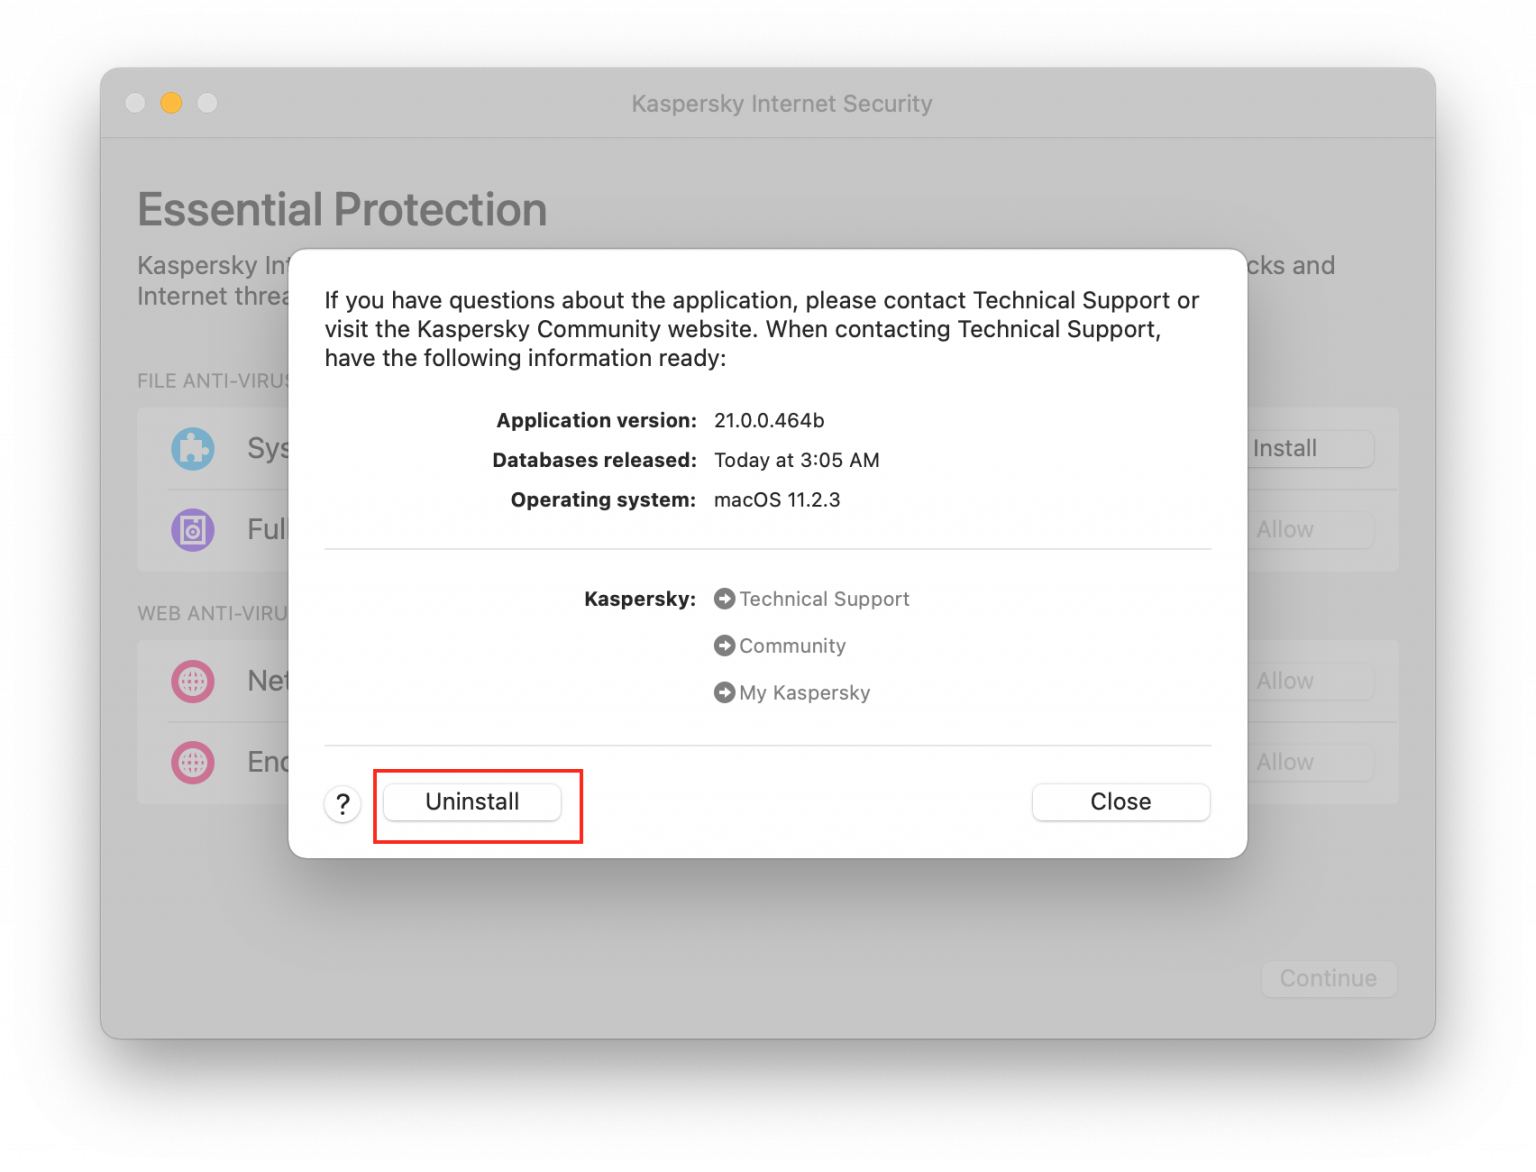Click the arrow icon beside Technical Support

coord(724,598)
